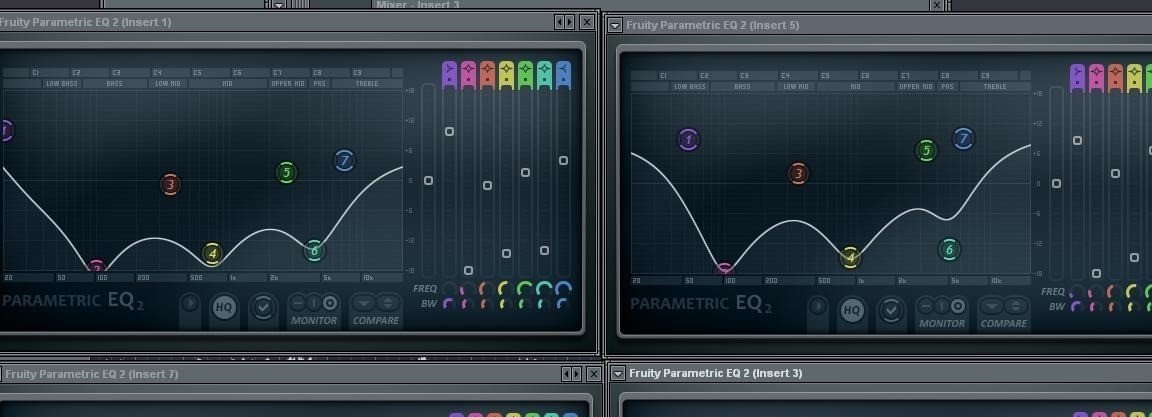Click Compare store-down arrow in Insert 1 EQ
1152x417 pixels.
coord(365,302)
